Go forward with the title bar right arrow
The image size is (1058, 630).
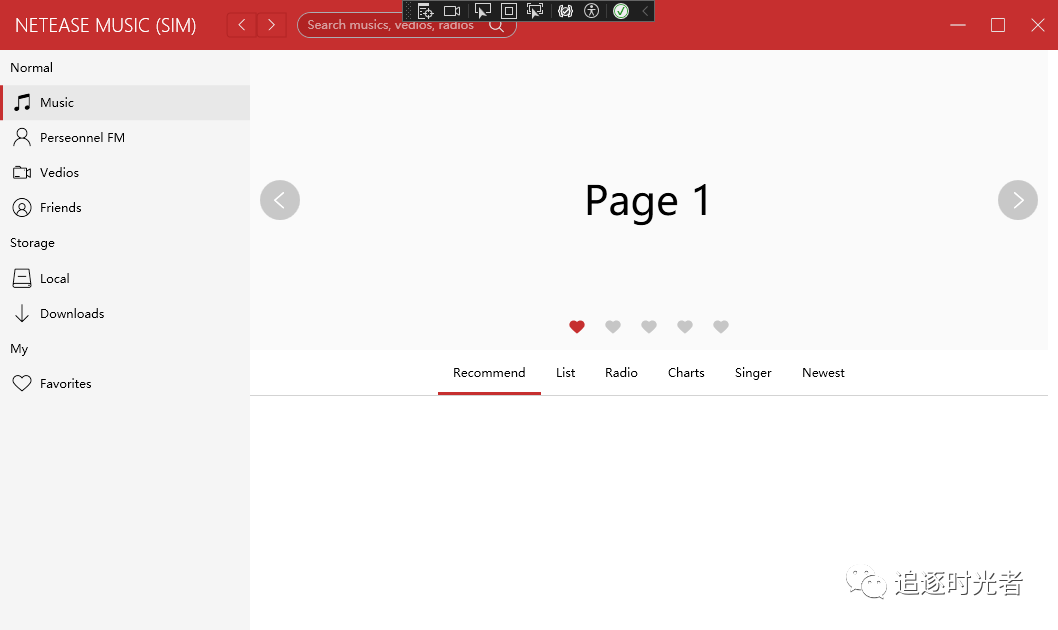(271, 25)
